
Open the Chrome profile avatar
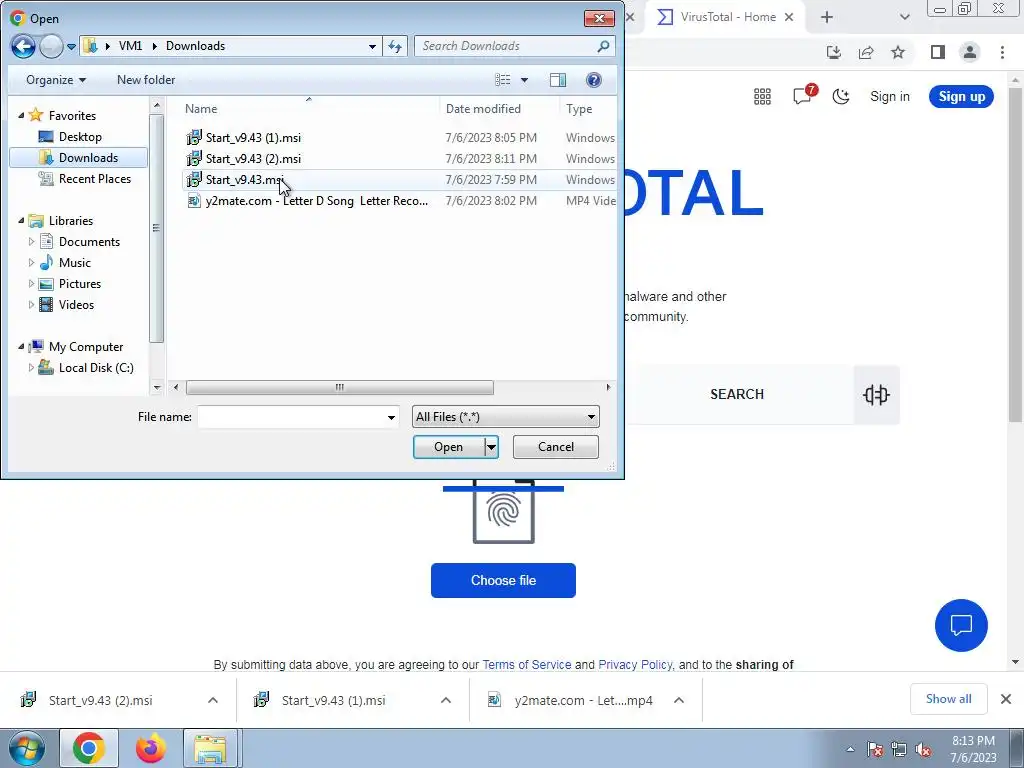click(970, 52)
